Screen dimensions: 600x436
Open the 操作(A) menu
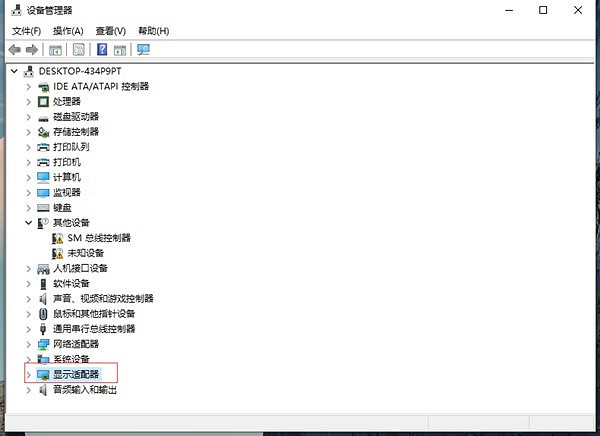pos(68,31)
